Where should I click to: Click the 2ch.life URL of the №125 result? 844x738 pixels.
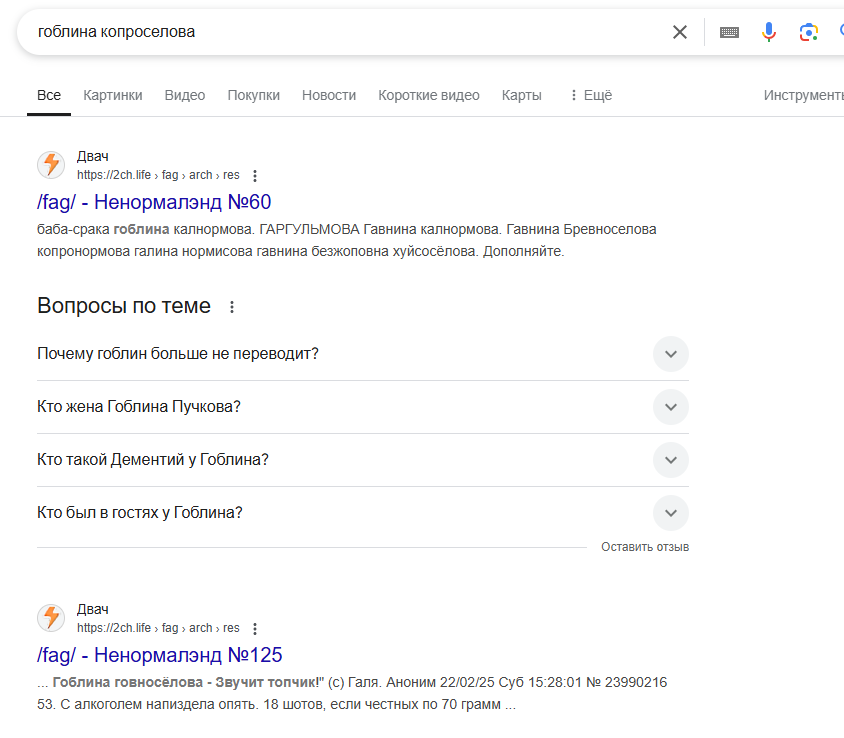click(158, 628)
